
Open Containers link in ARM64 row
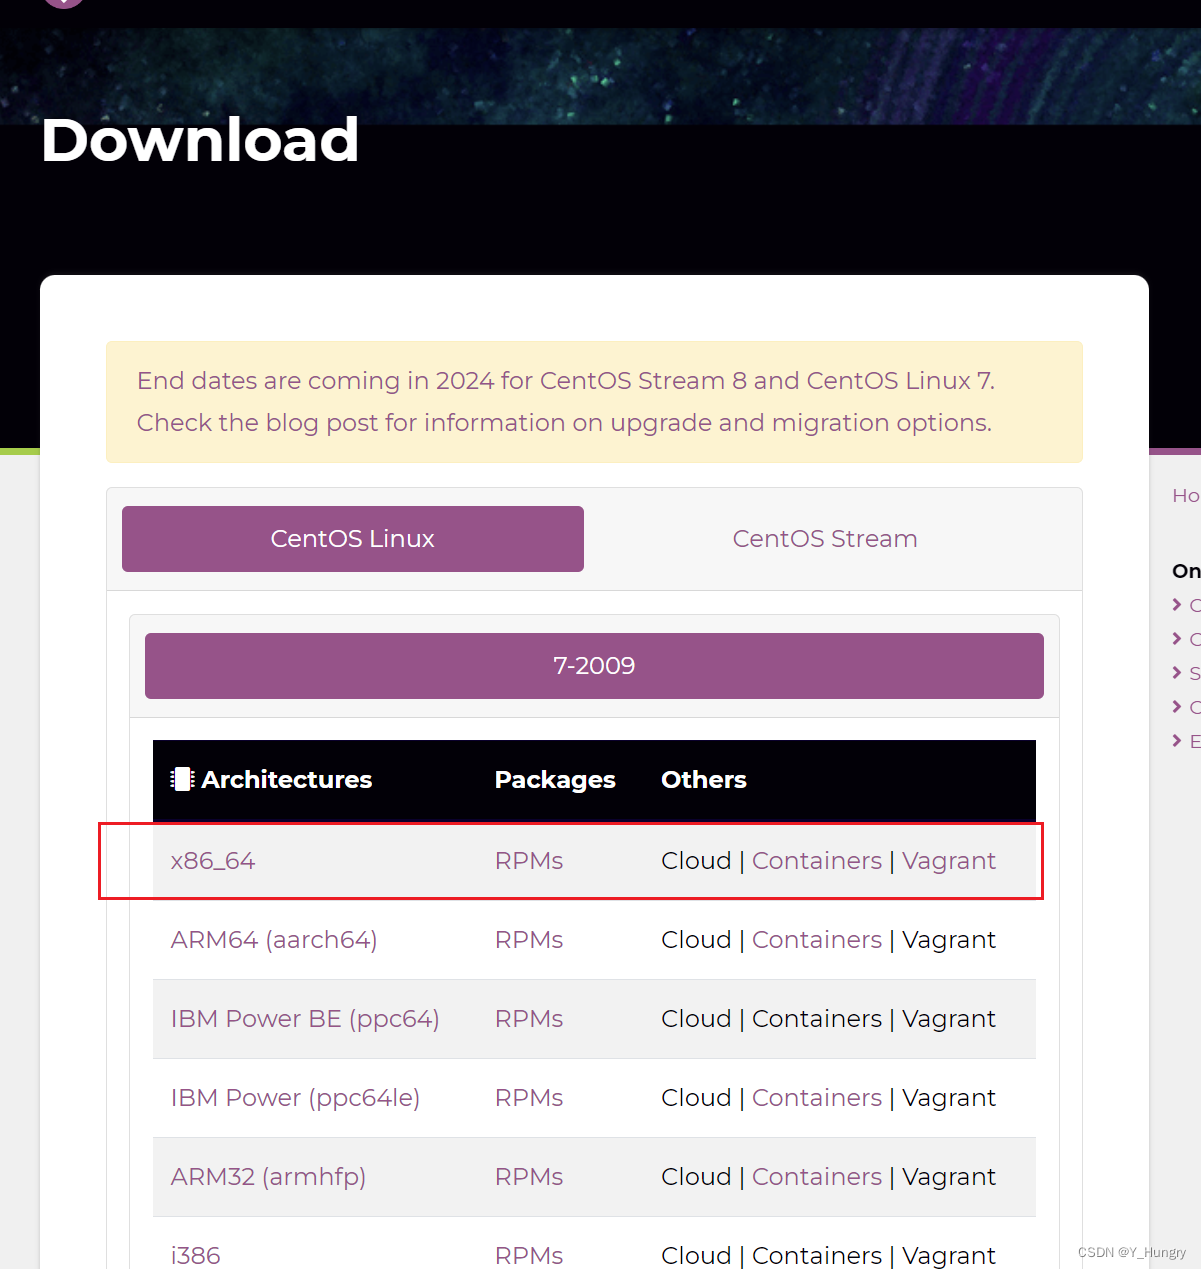coord(817,940)
